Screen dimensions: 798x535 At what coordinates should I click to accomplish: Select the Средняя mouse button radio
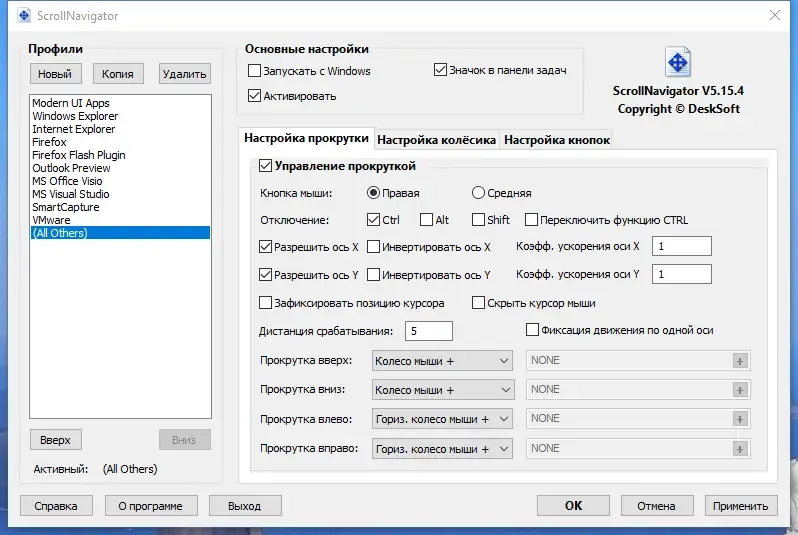[x=478, y=193]
